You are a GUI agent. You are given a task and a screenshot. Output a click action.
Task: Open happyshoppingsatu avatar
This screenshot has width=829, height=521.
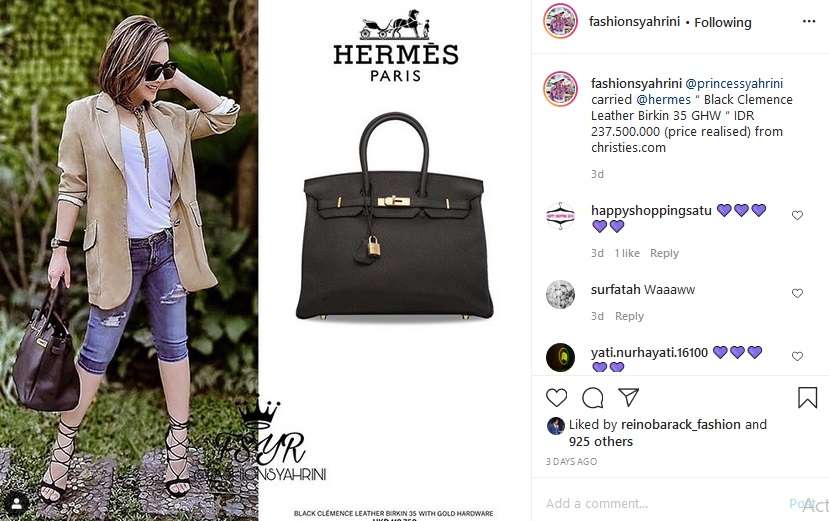coord(560,216)
